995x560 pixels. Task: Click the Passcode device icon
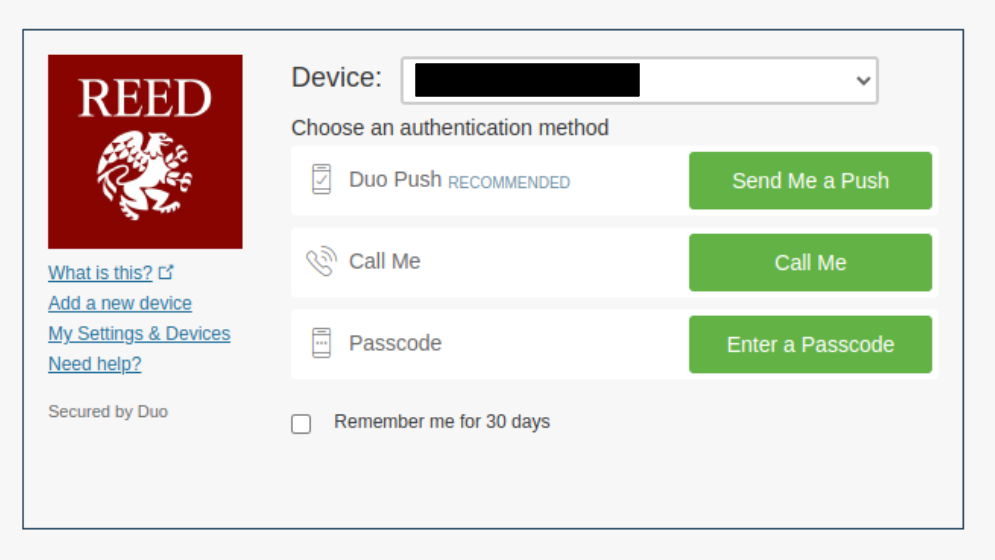click(321, 343)
